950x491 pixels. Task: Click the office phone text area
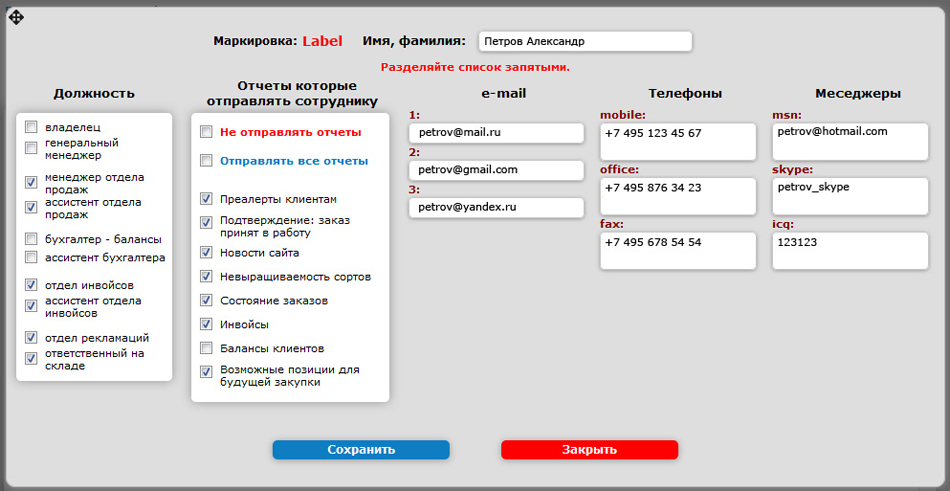(678, 196)
